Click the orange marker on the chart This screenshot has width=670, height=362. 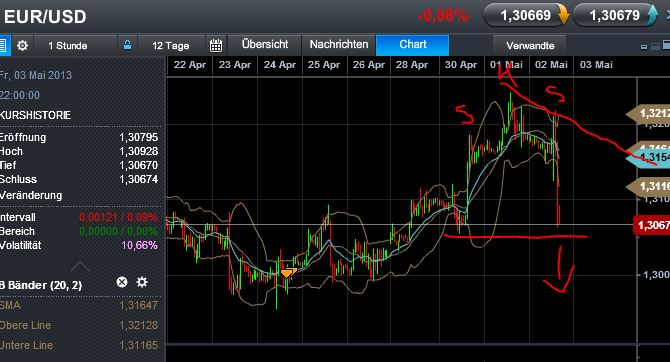pyautogui.click(x=288, y=272)
